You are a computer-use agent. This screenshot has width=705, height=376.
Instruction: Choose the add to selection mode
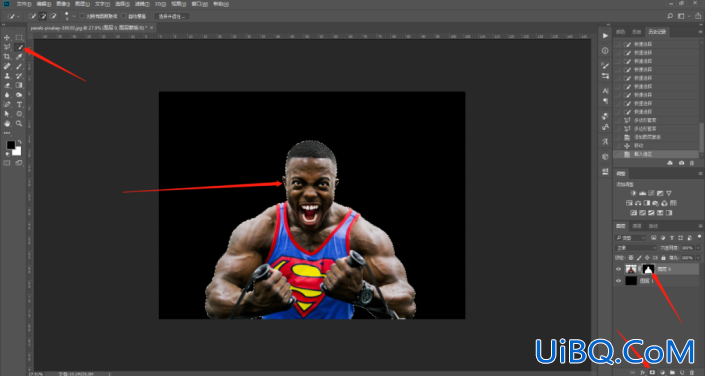point(43,16)
